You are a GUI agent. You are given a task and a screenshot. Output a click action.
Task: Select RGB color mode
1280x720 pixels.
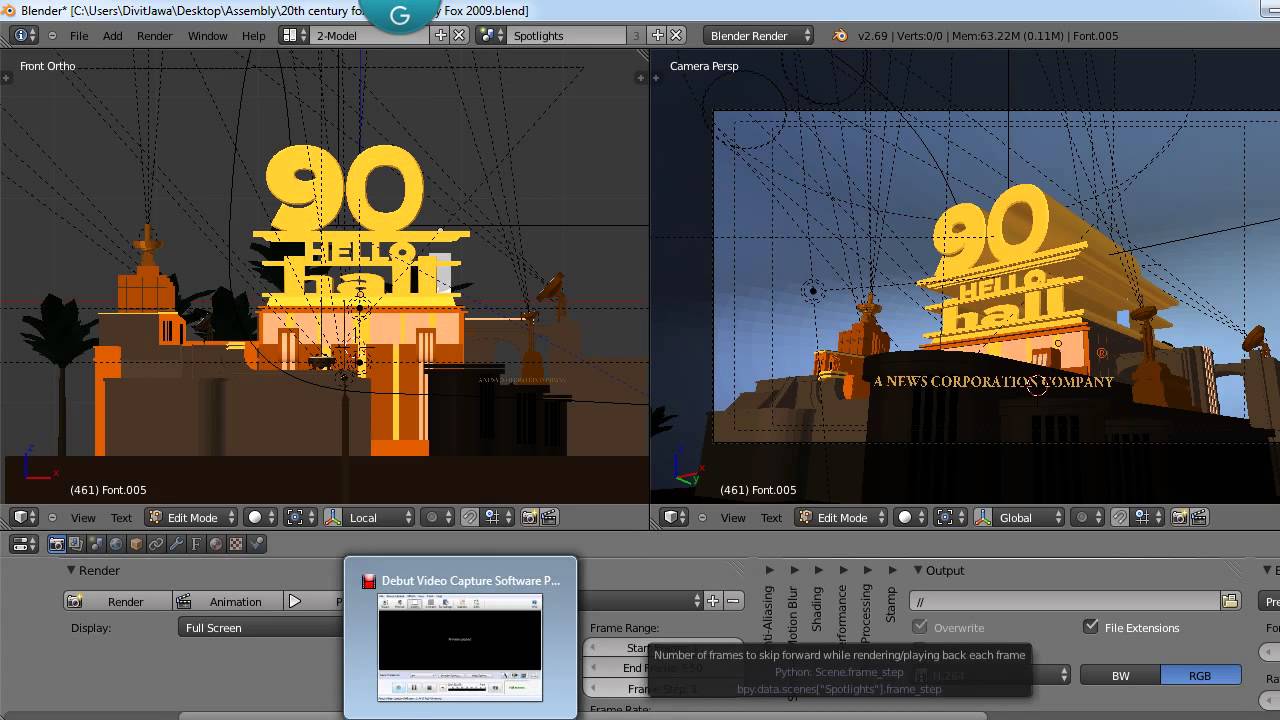point(1200,676)
